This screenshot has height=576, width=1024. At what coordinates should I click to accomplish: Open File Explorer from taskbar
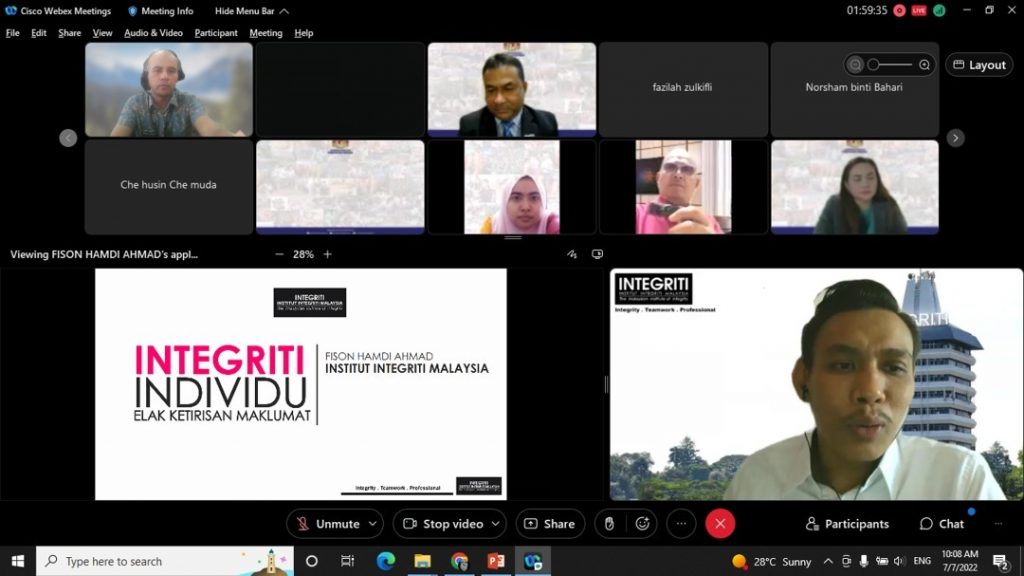coord(422,561)
